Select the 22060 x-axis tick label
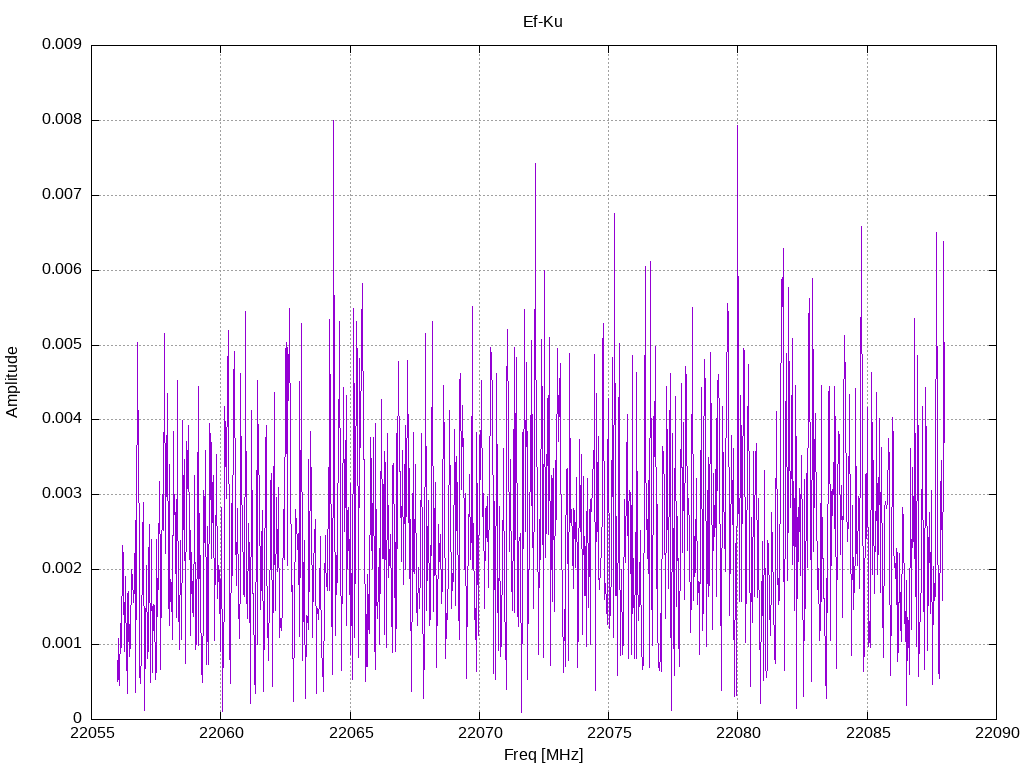This screenshot has width=1024, height=768. click(221, 733)
